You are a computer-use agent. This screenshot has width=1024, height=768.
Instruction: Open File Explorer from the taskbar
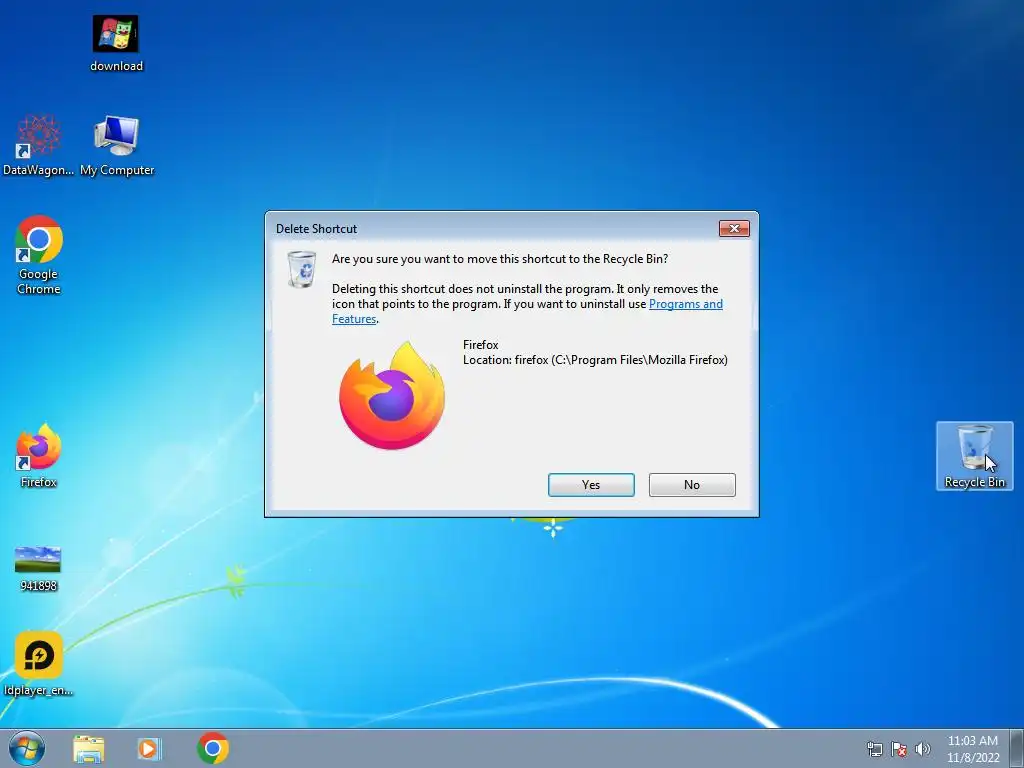pyautogui.click(x=89, y=749)
